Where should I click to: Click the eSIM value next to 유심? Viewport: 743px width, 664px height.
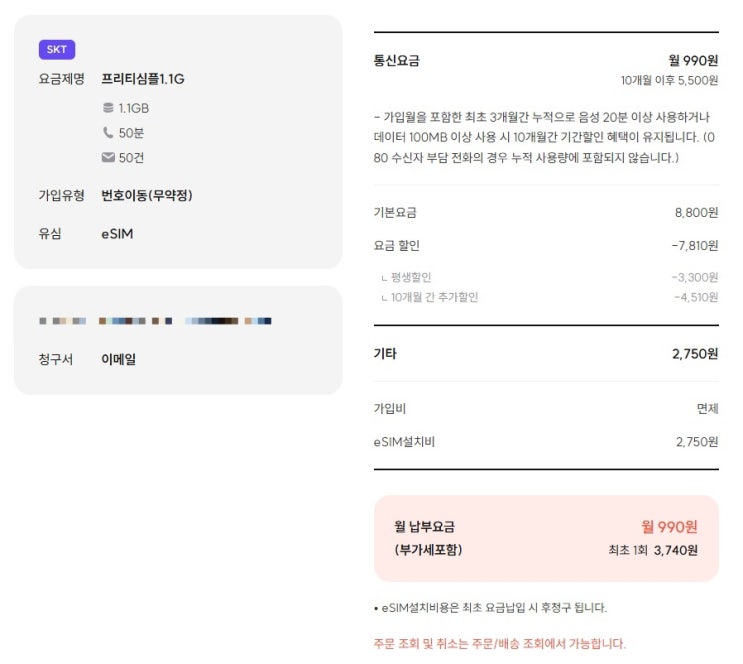[117, 234]
